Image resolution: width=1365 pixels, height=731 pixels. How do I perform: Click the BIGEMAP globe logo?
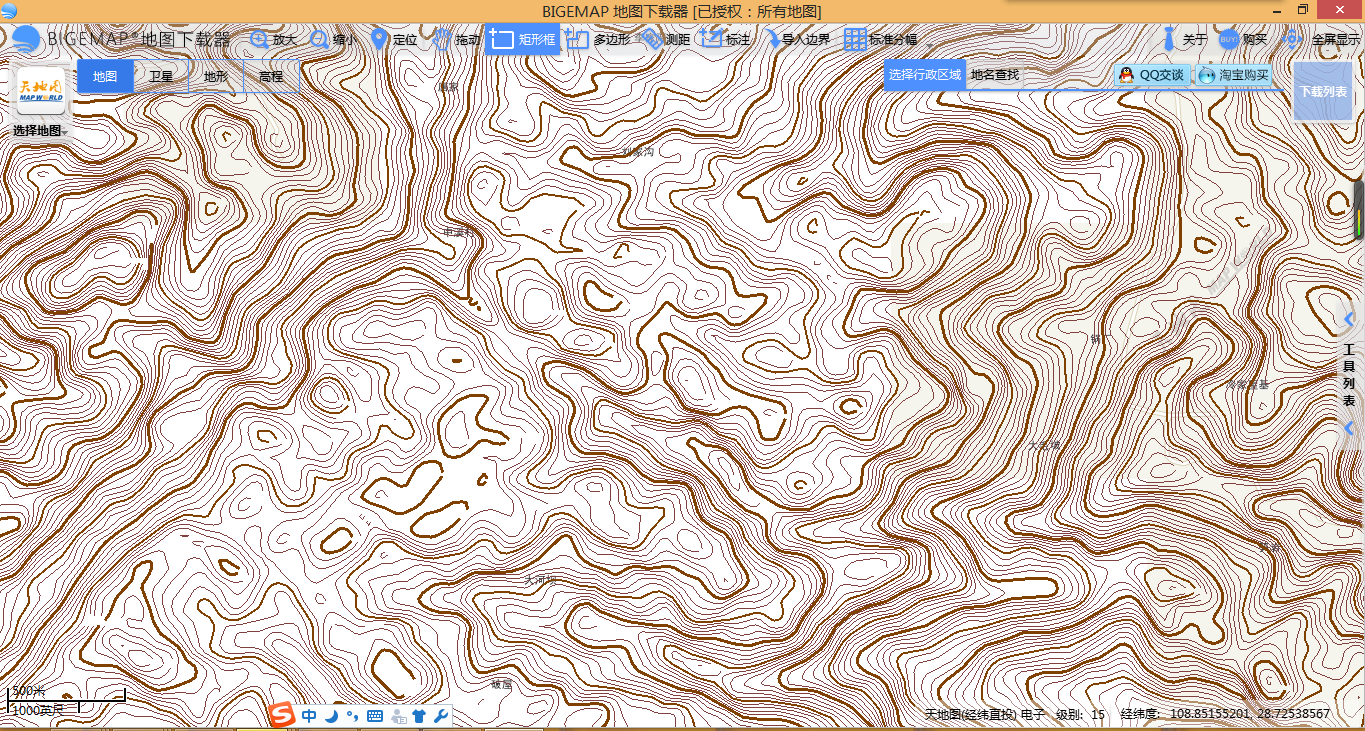pyautogui.click(x=26, y=40)
